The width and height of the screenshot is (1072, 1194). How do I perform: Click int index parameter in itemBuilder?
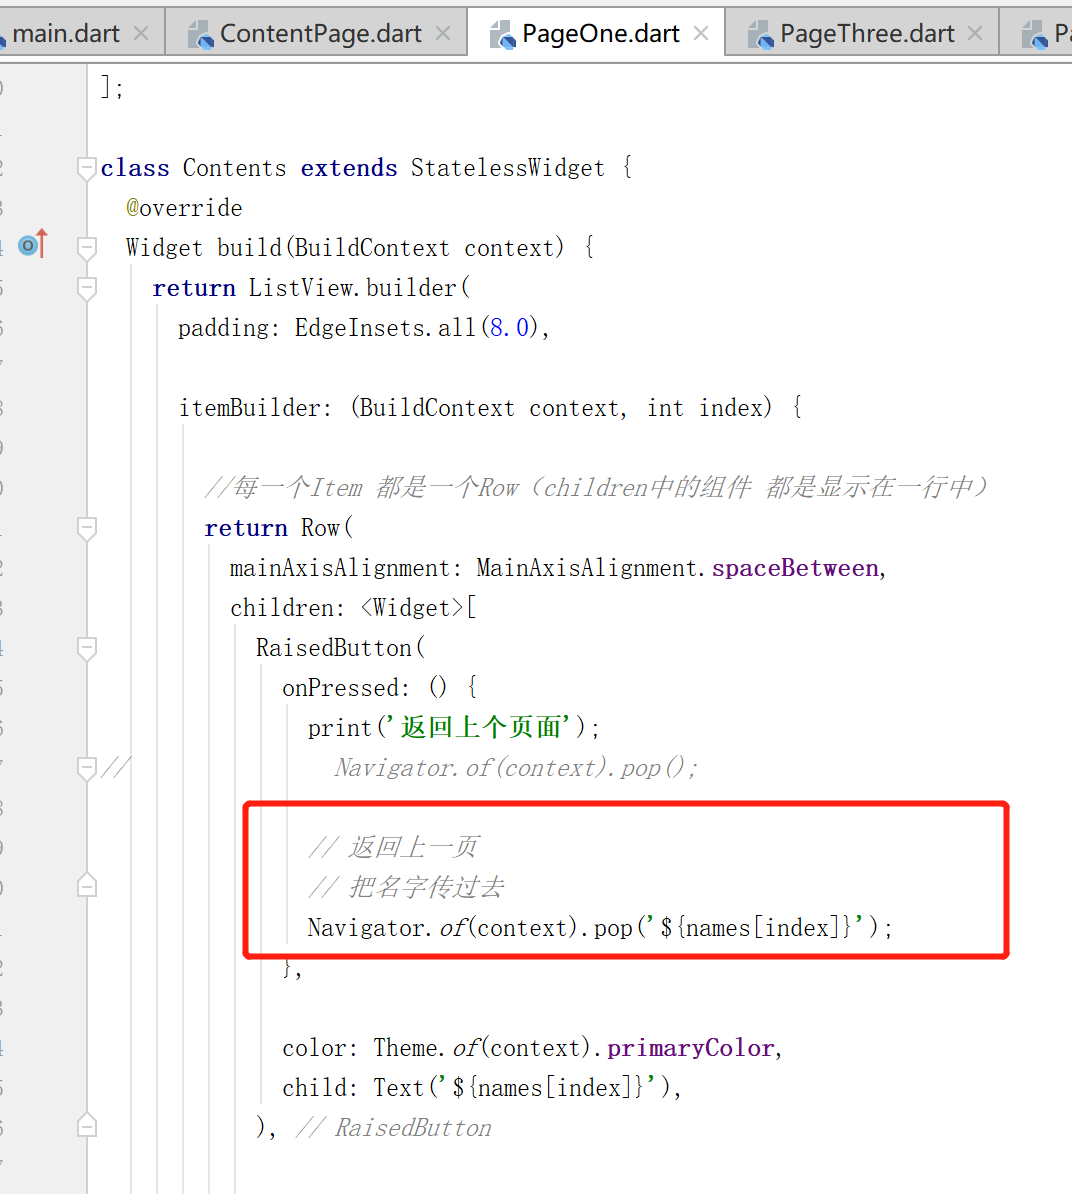pos(705,408)
